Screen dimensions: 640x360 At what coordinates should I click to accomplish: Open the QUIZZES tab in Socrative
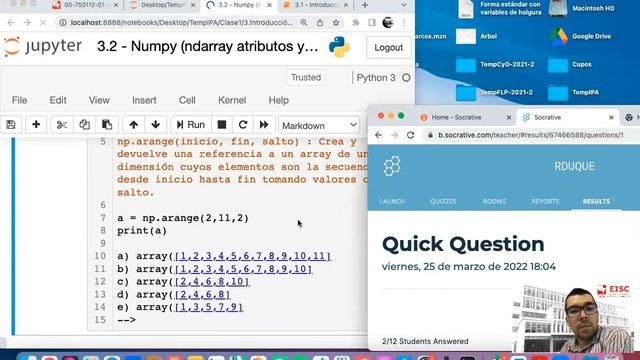pos(443,201)
